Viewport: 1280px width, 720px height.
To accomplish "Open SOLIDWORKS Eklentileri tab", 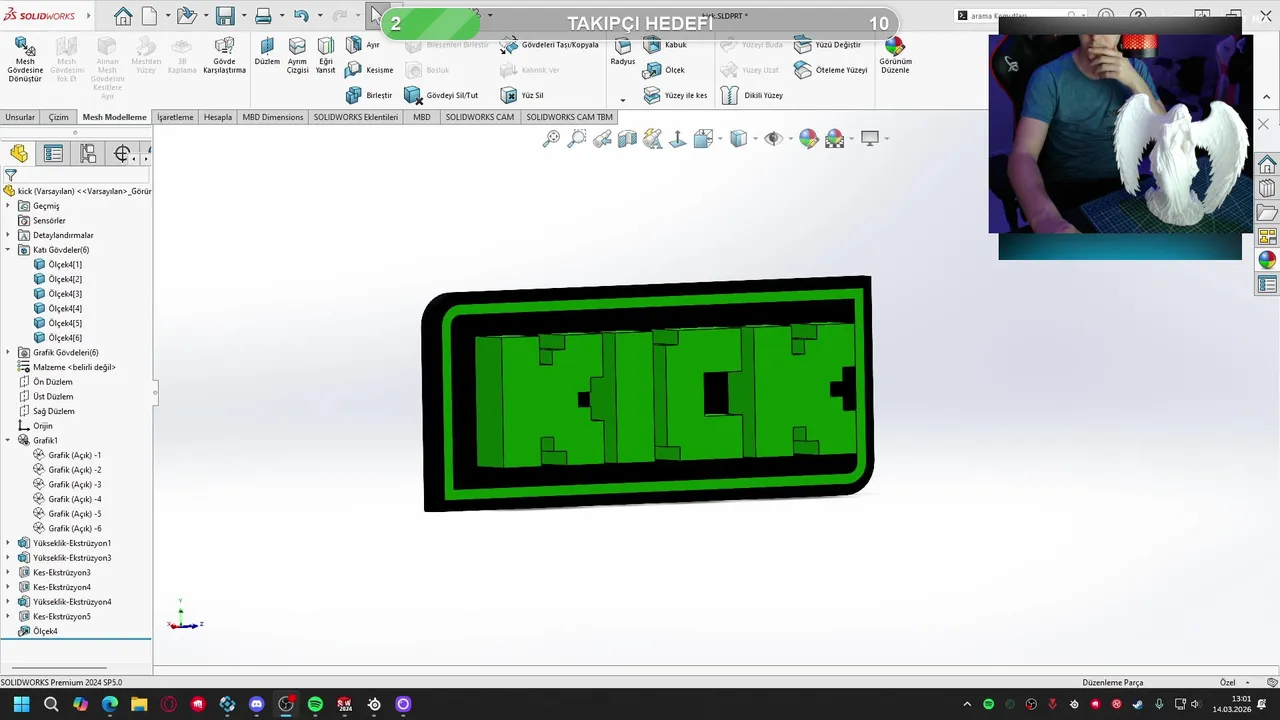I will 356,117.
